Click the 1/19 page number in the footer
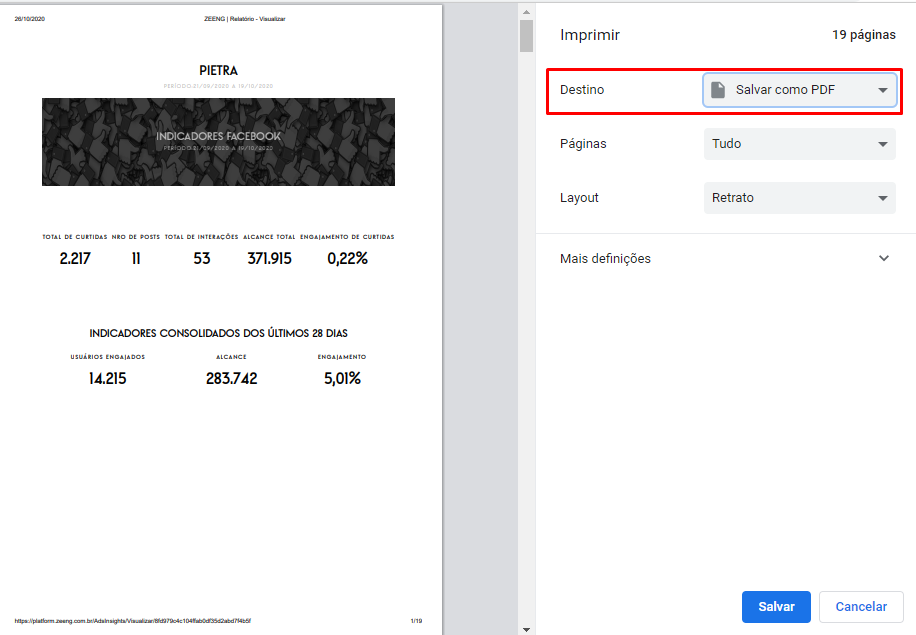Viewport: 916px width, 635px height. point(416,621)
